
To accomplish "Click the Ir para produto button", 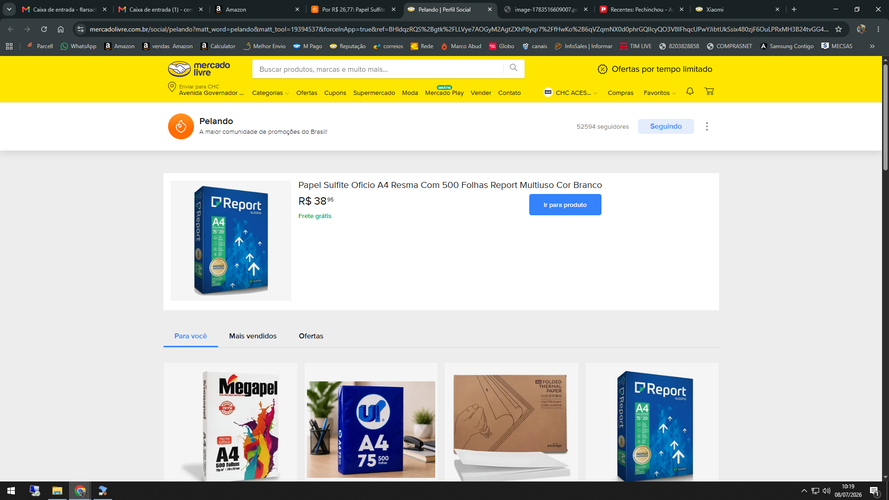I will [565, 205].
